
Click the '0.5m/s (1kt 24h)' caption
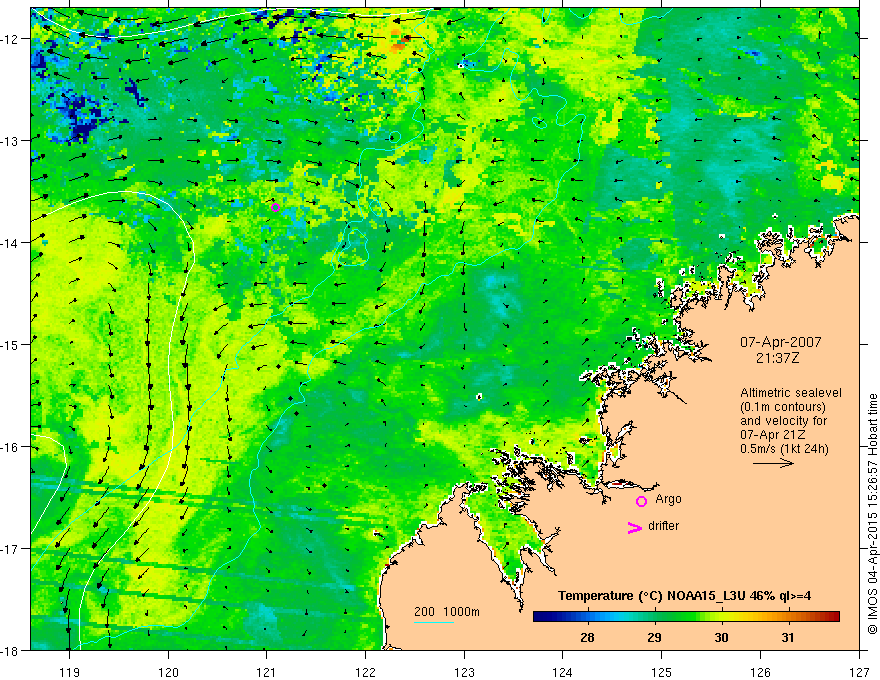click(784, 449)
